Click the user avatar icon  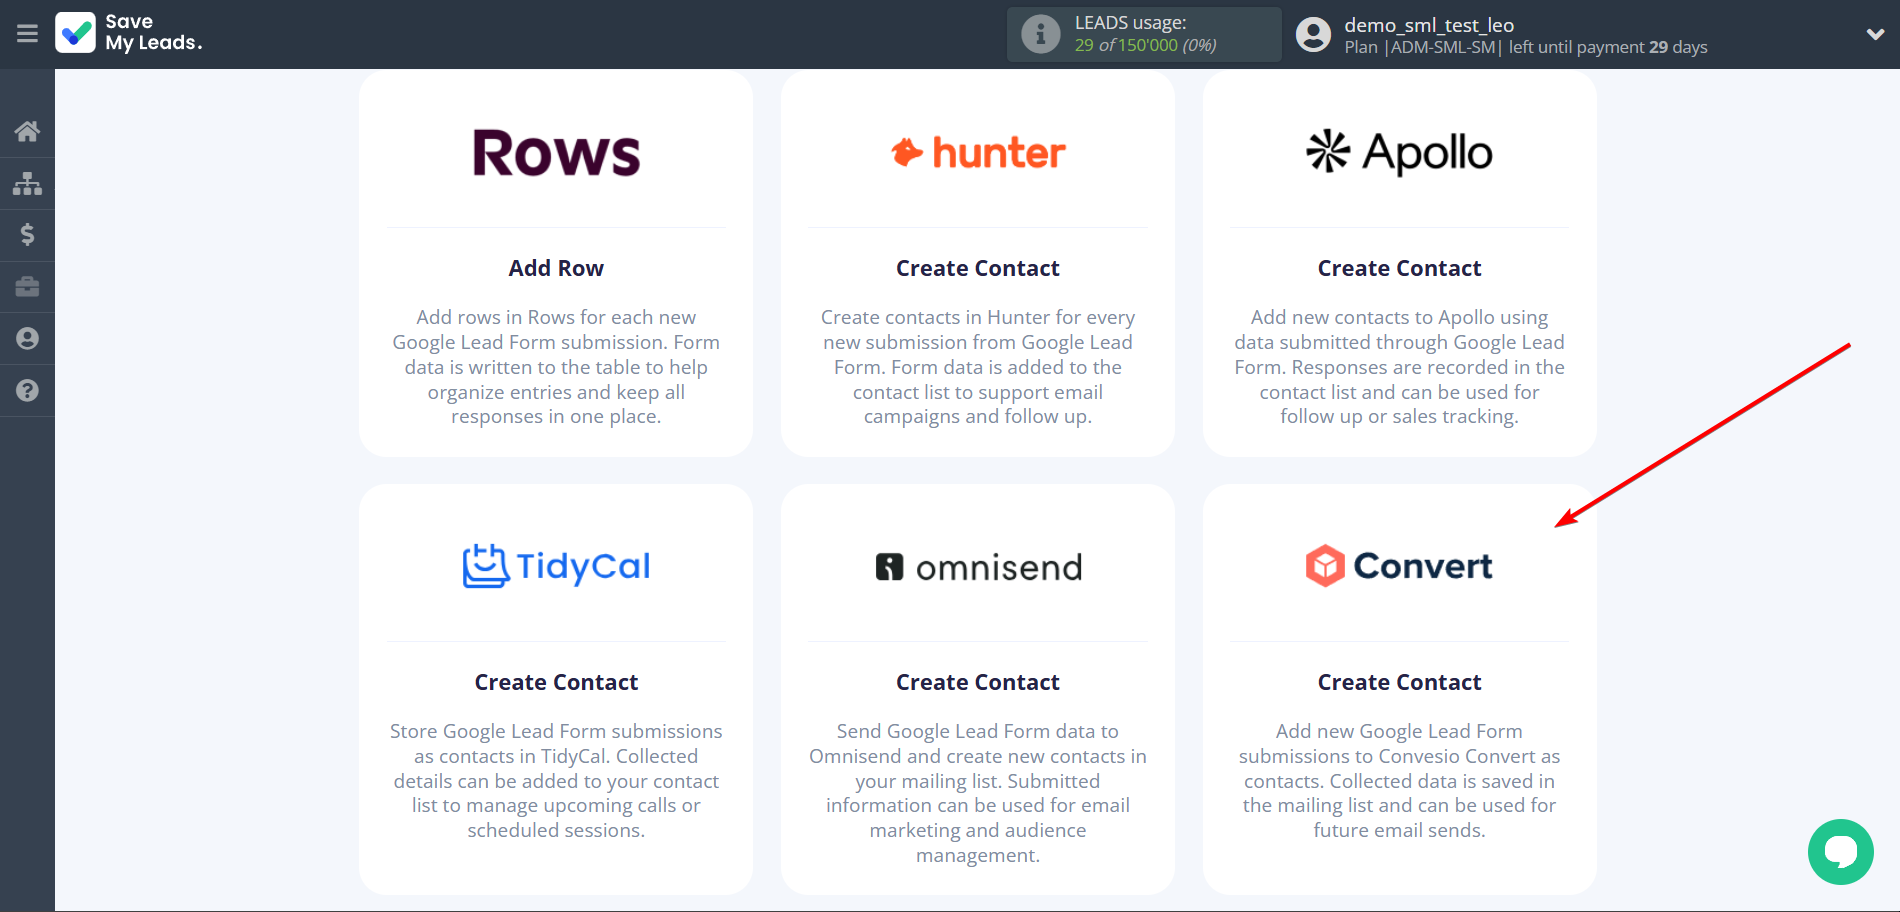click(1313, 35)
